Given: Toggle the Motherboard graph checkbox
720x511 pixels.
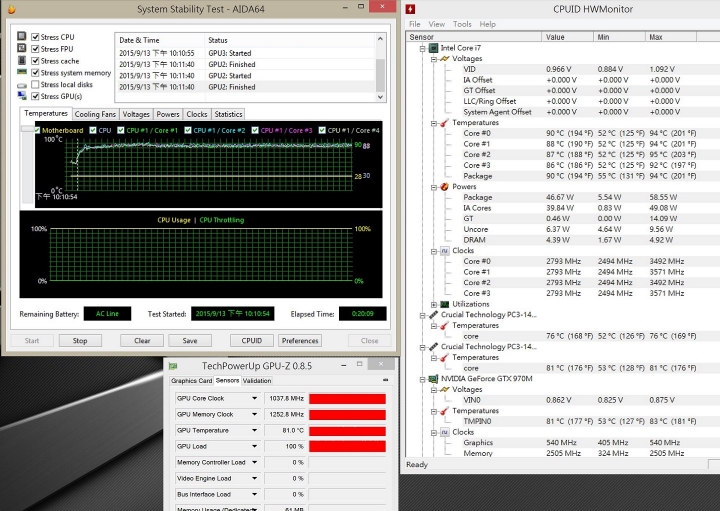Looking at the screenshot, I should [38, 130].
